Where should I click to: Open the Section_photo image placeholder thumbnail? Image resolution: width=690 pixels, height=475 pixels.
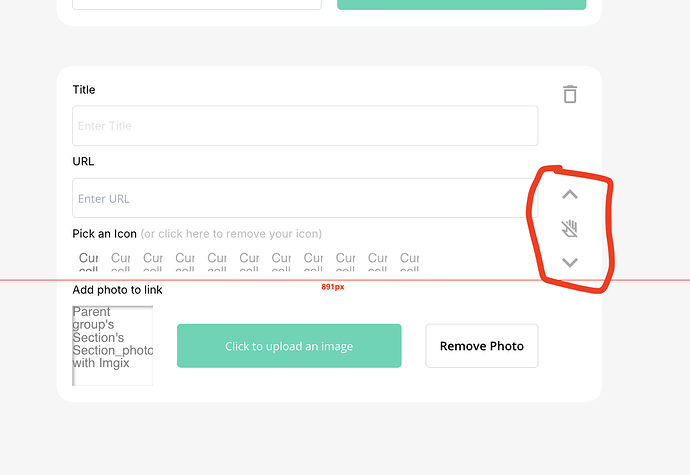[113, 346]
